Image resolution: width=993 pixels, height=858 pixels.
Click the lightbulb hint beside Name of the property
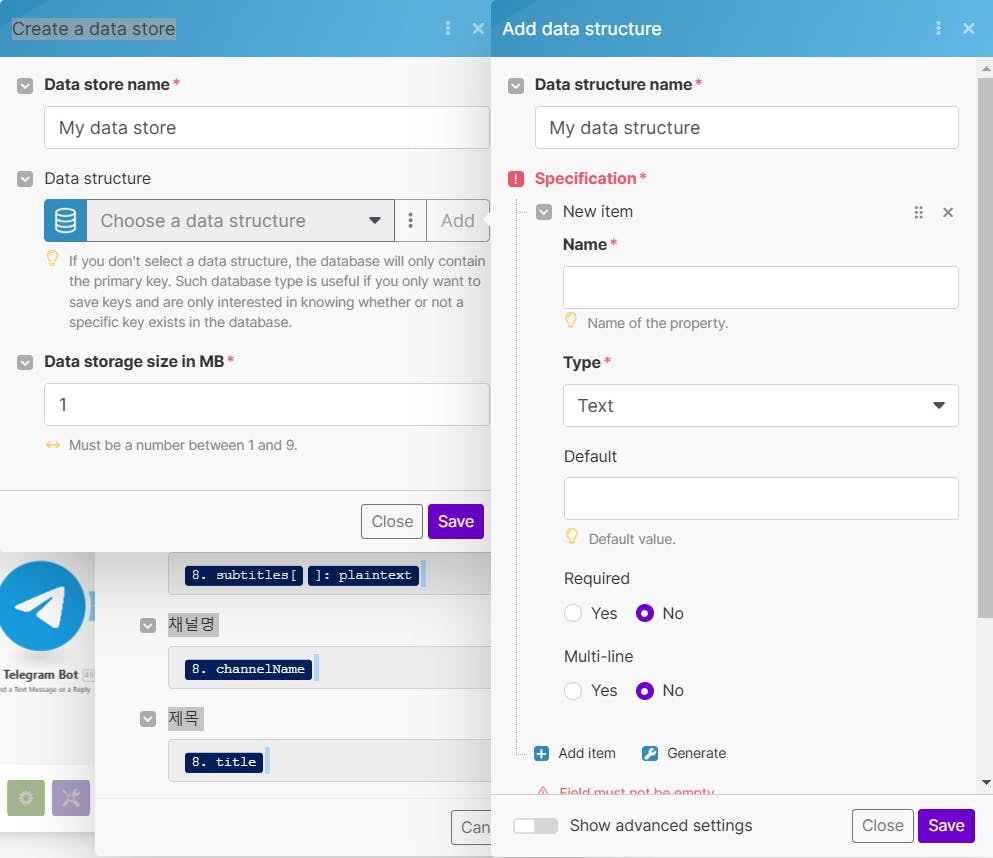pyautogui.click(x=571, y=320)
